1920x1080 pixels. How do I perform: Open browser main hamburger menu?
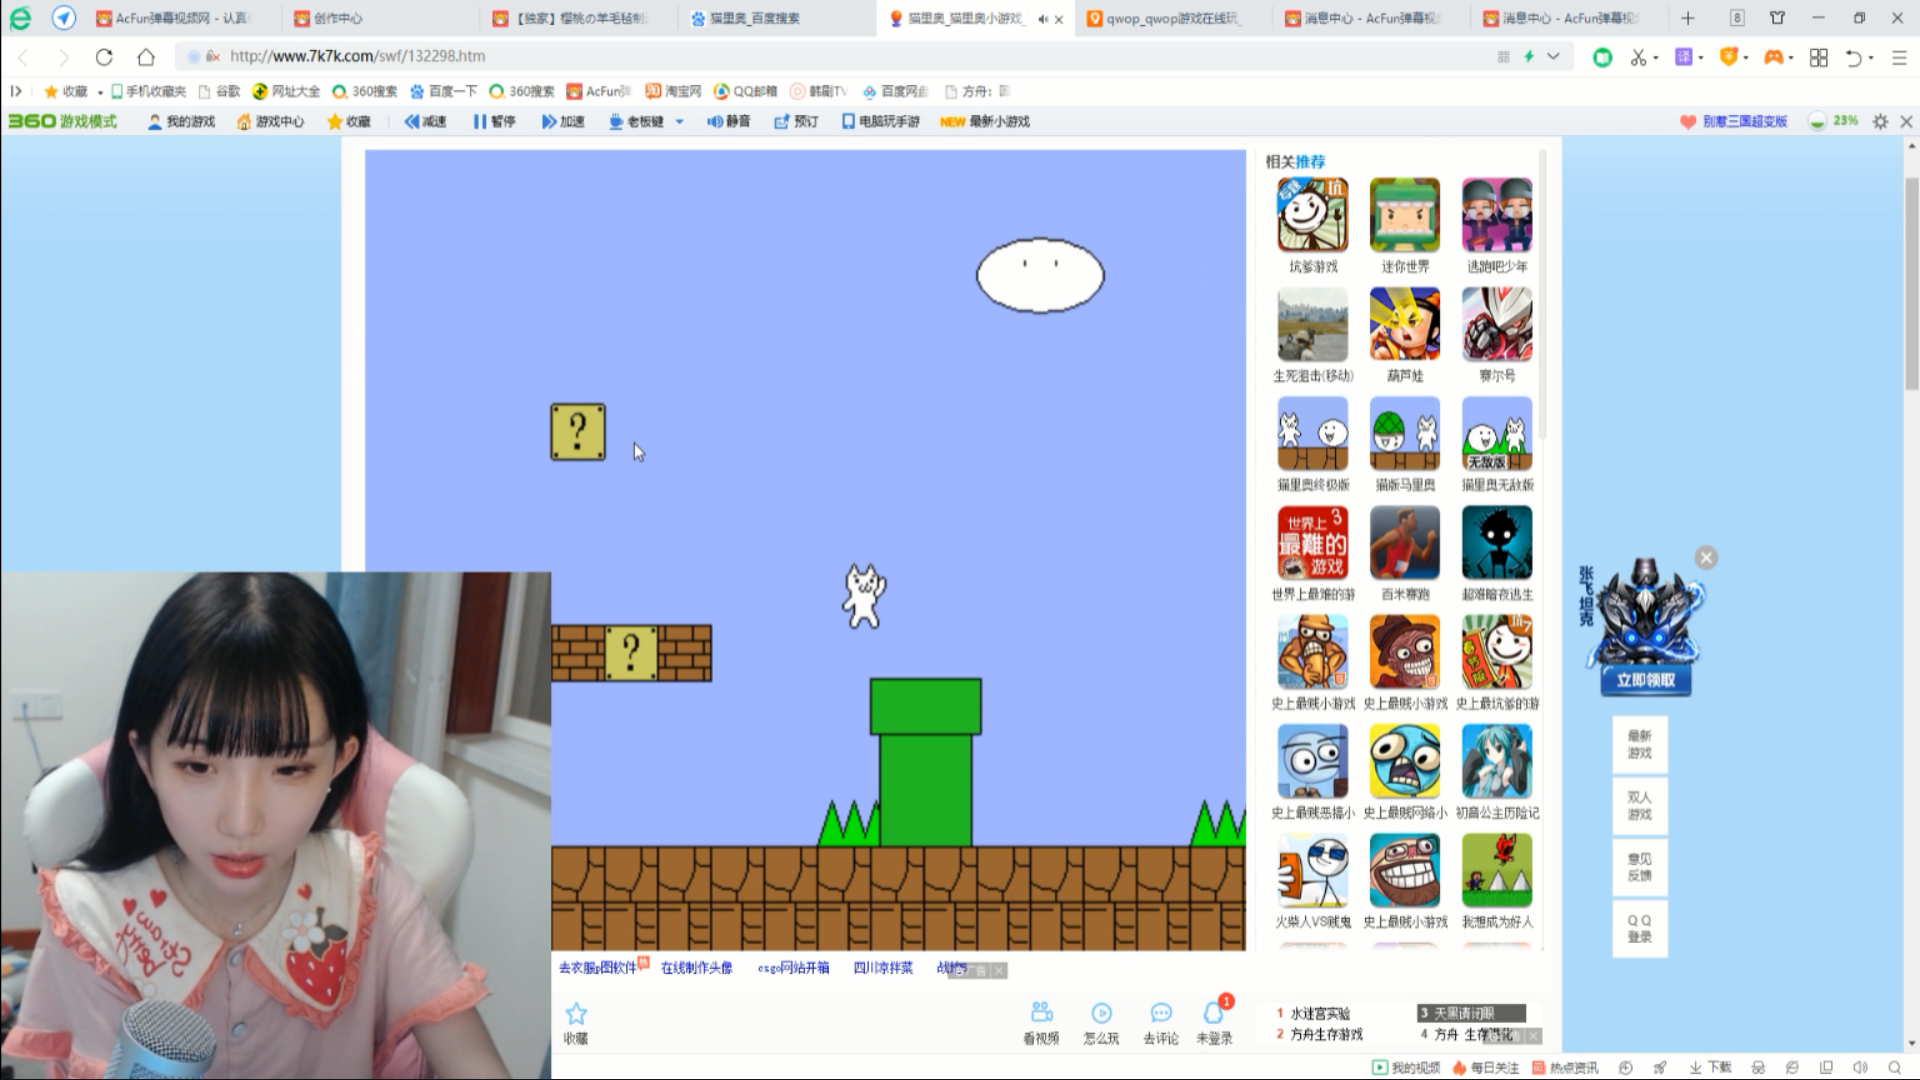1899,58
